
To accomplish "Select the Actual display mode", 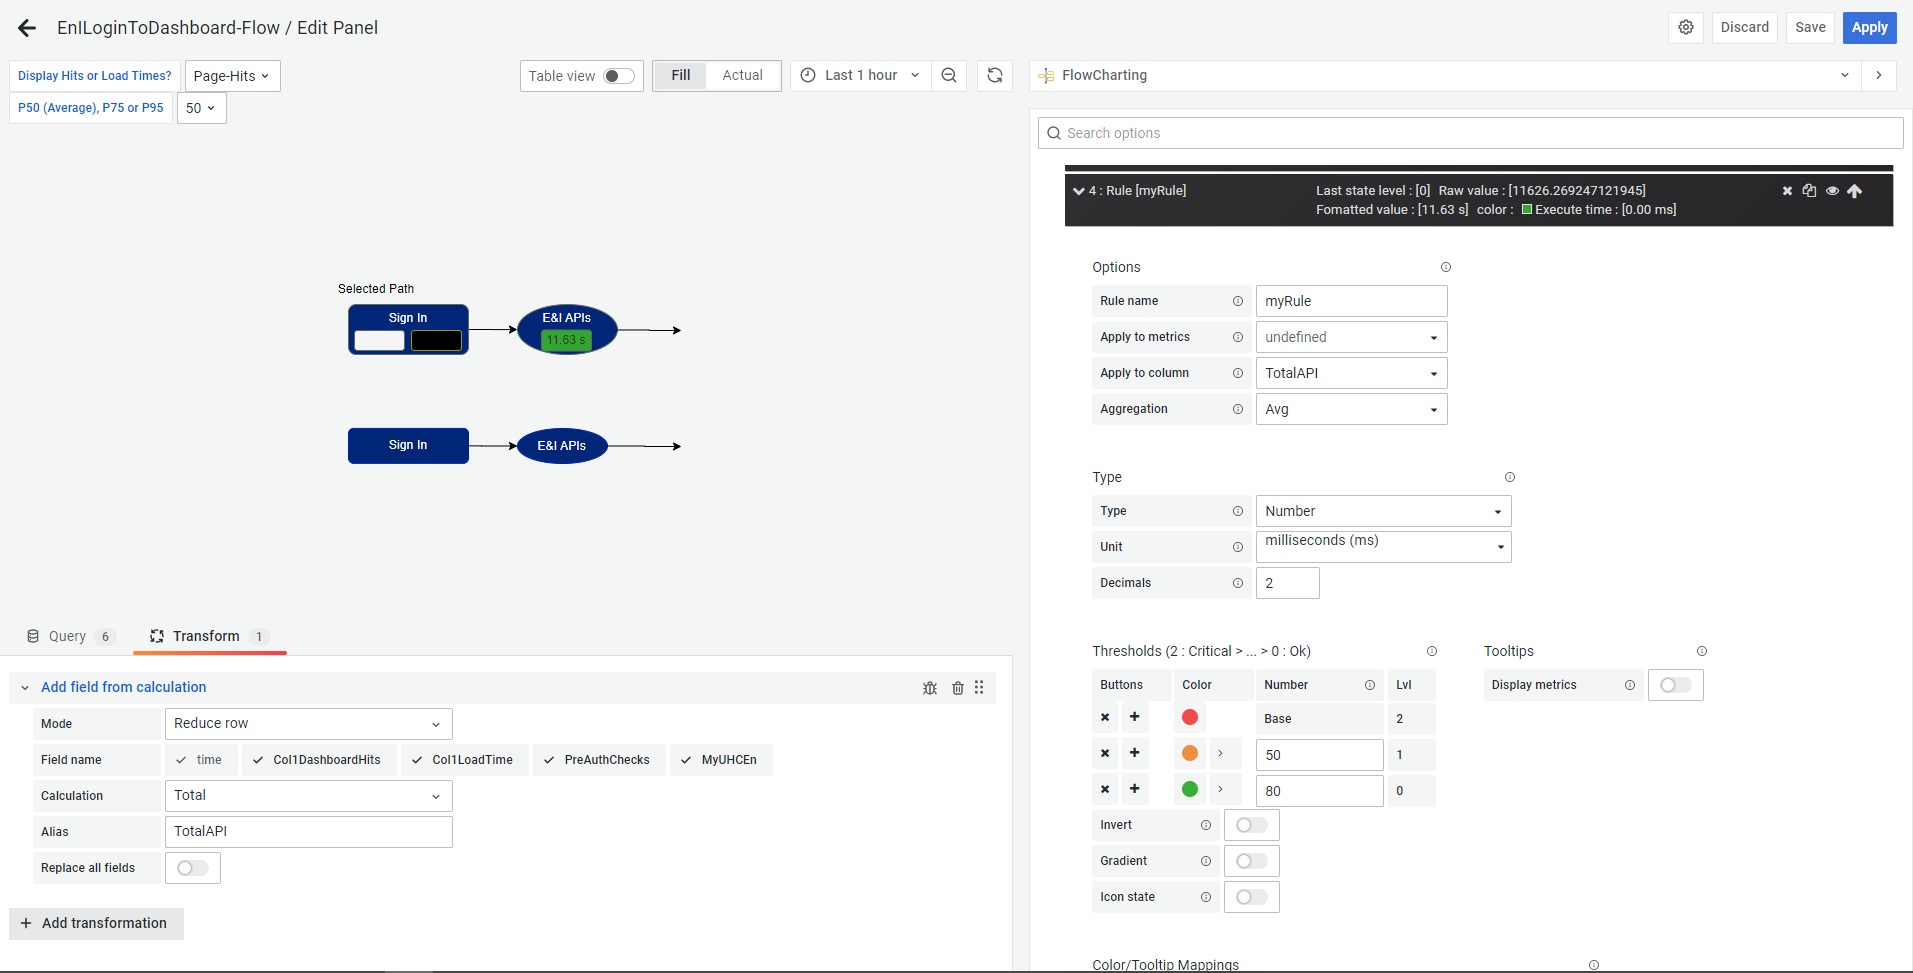I will [742, 75].
